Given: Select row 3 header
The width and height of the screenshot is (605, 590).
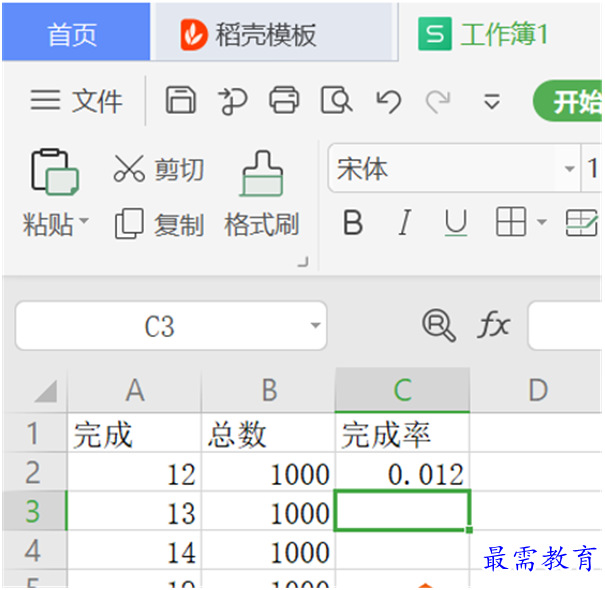Looking at the screenshot, I should point(34,511).
